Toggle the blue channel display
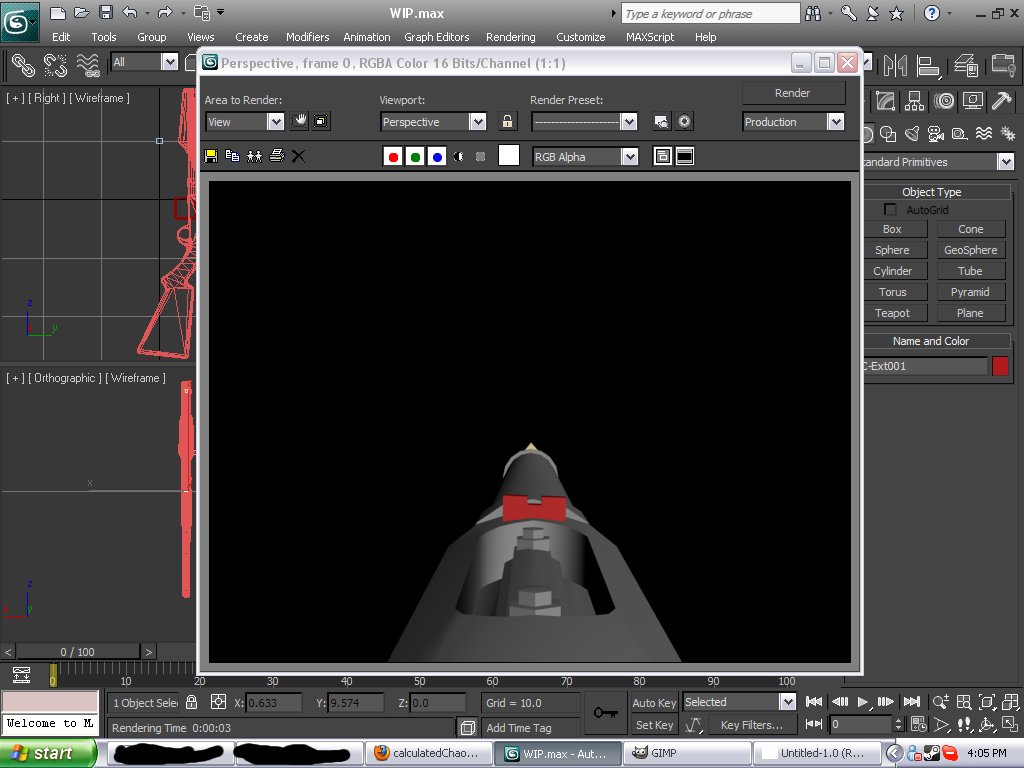Viewport: 1024px width, 768px height. (x=437, y=157)
